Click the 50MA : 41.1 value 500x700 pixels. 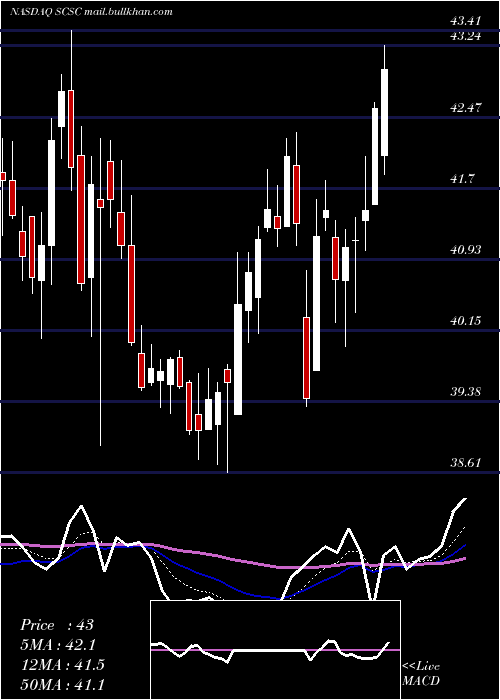(62, 684)
